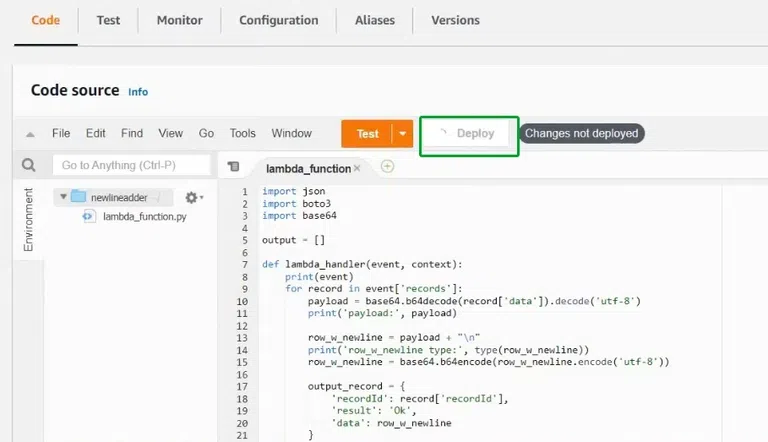Click the 'import boto3' line
The width and height of the screenshot is (768, 442).
[296, 203]
